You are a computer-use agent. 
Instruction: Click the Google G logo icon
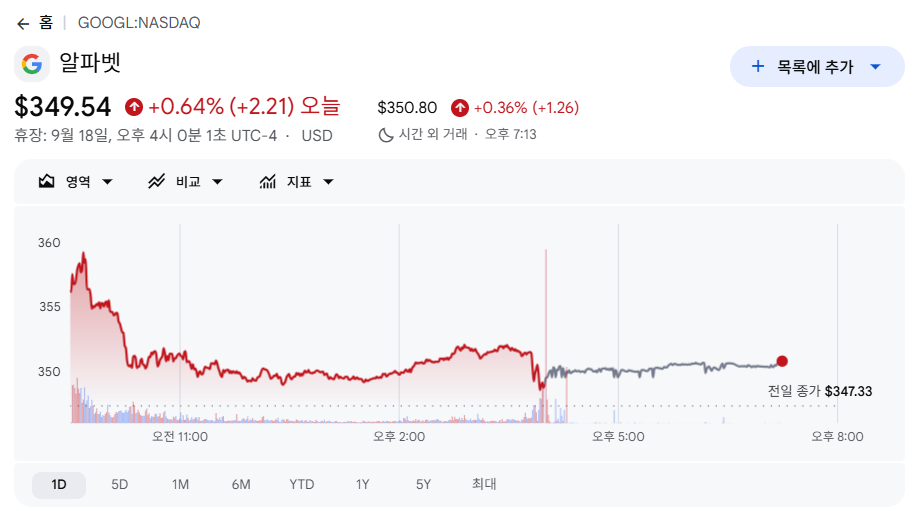32,64
